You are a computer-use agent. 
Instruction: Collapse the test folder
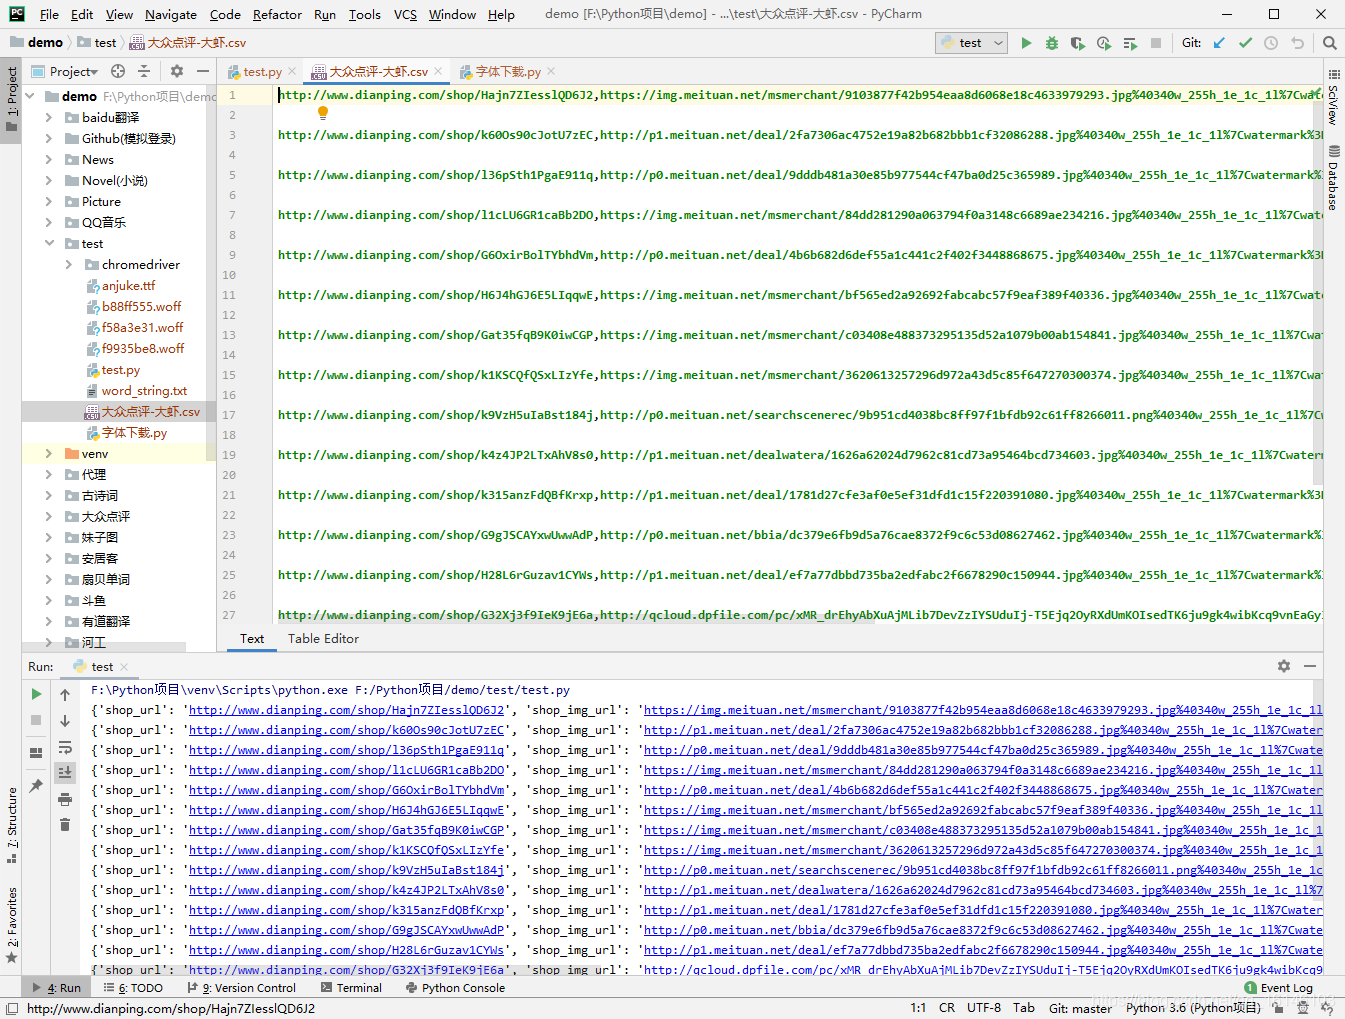[x=49, y=243]
